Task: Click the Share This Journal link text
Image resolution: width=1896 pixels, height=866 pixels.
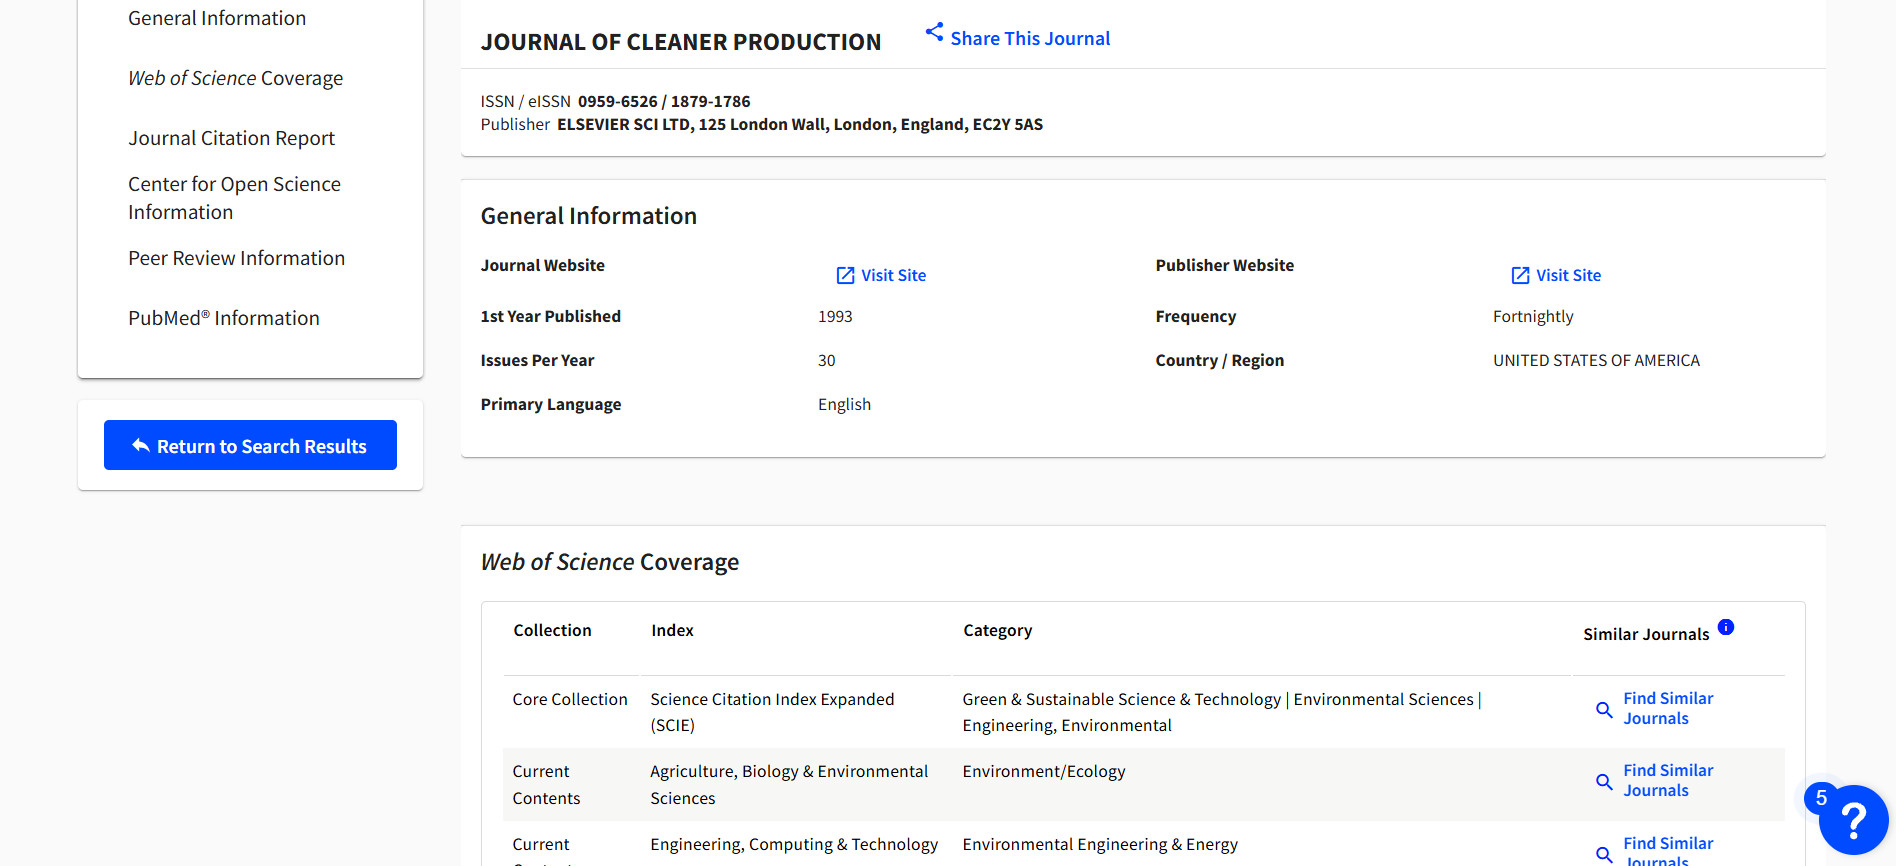Action: click(1030, 38)
